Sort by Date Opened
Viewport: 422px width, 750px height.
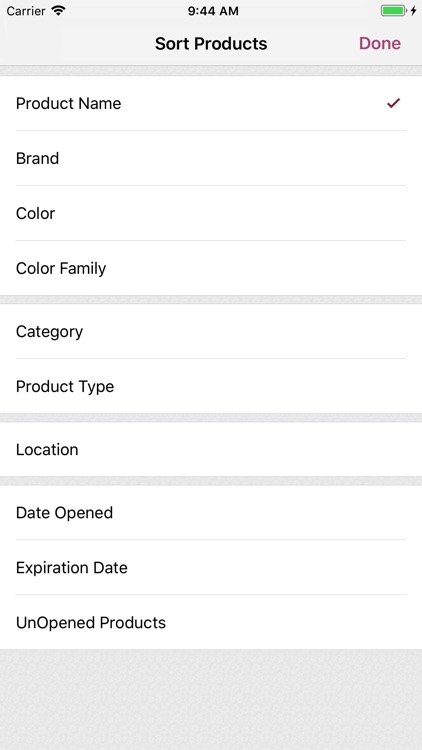(x=211, y=513)
